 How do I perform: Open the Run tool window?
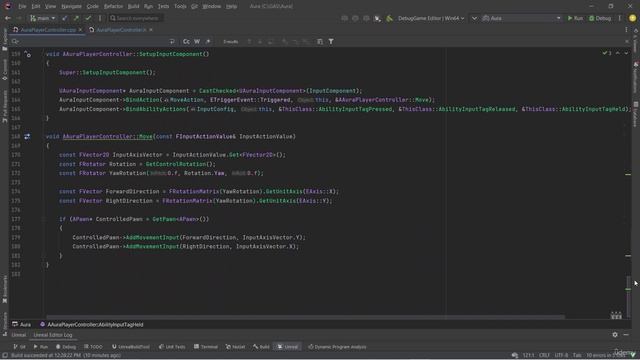[x=41, y=347]
